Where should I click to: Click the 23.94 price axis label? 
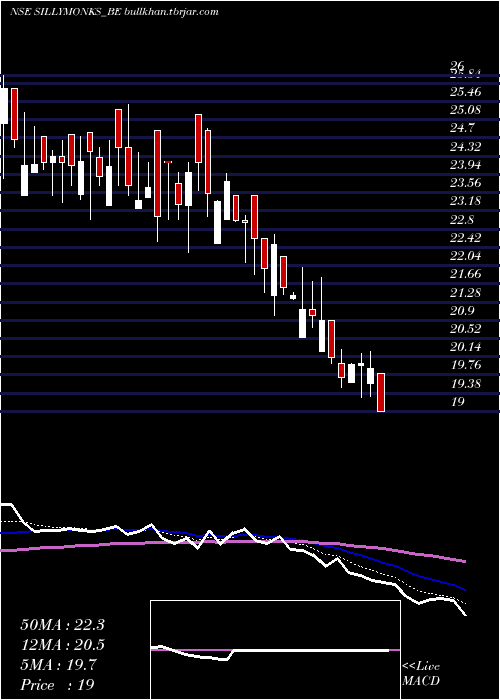pos(465,165)
